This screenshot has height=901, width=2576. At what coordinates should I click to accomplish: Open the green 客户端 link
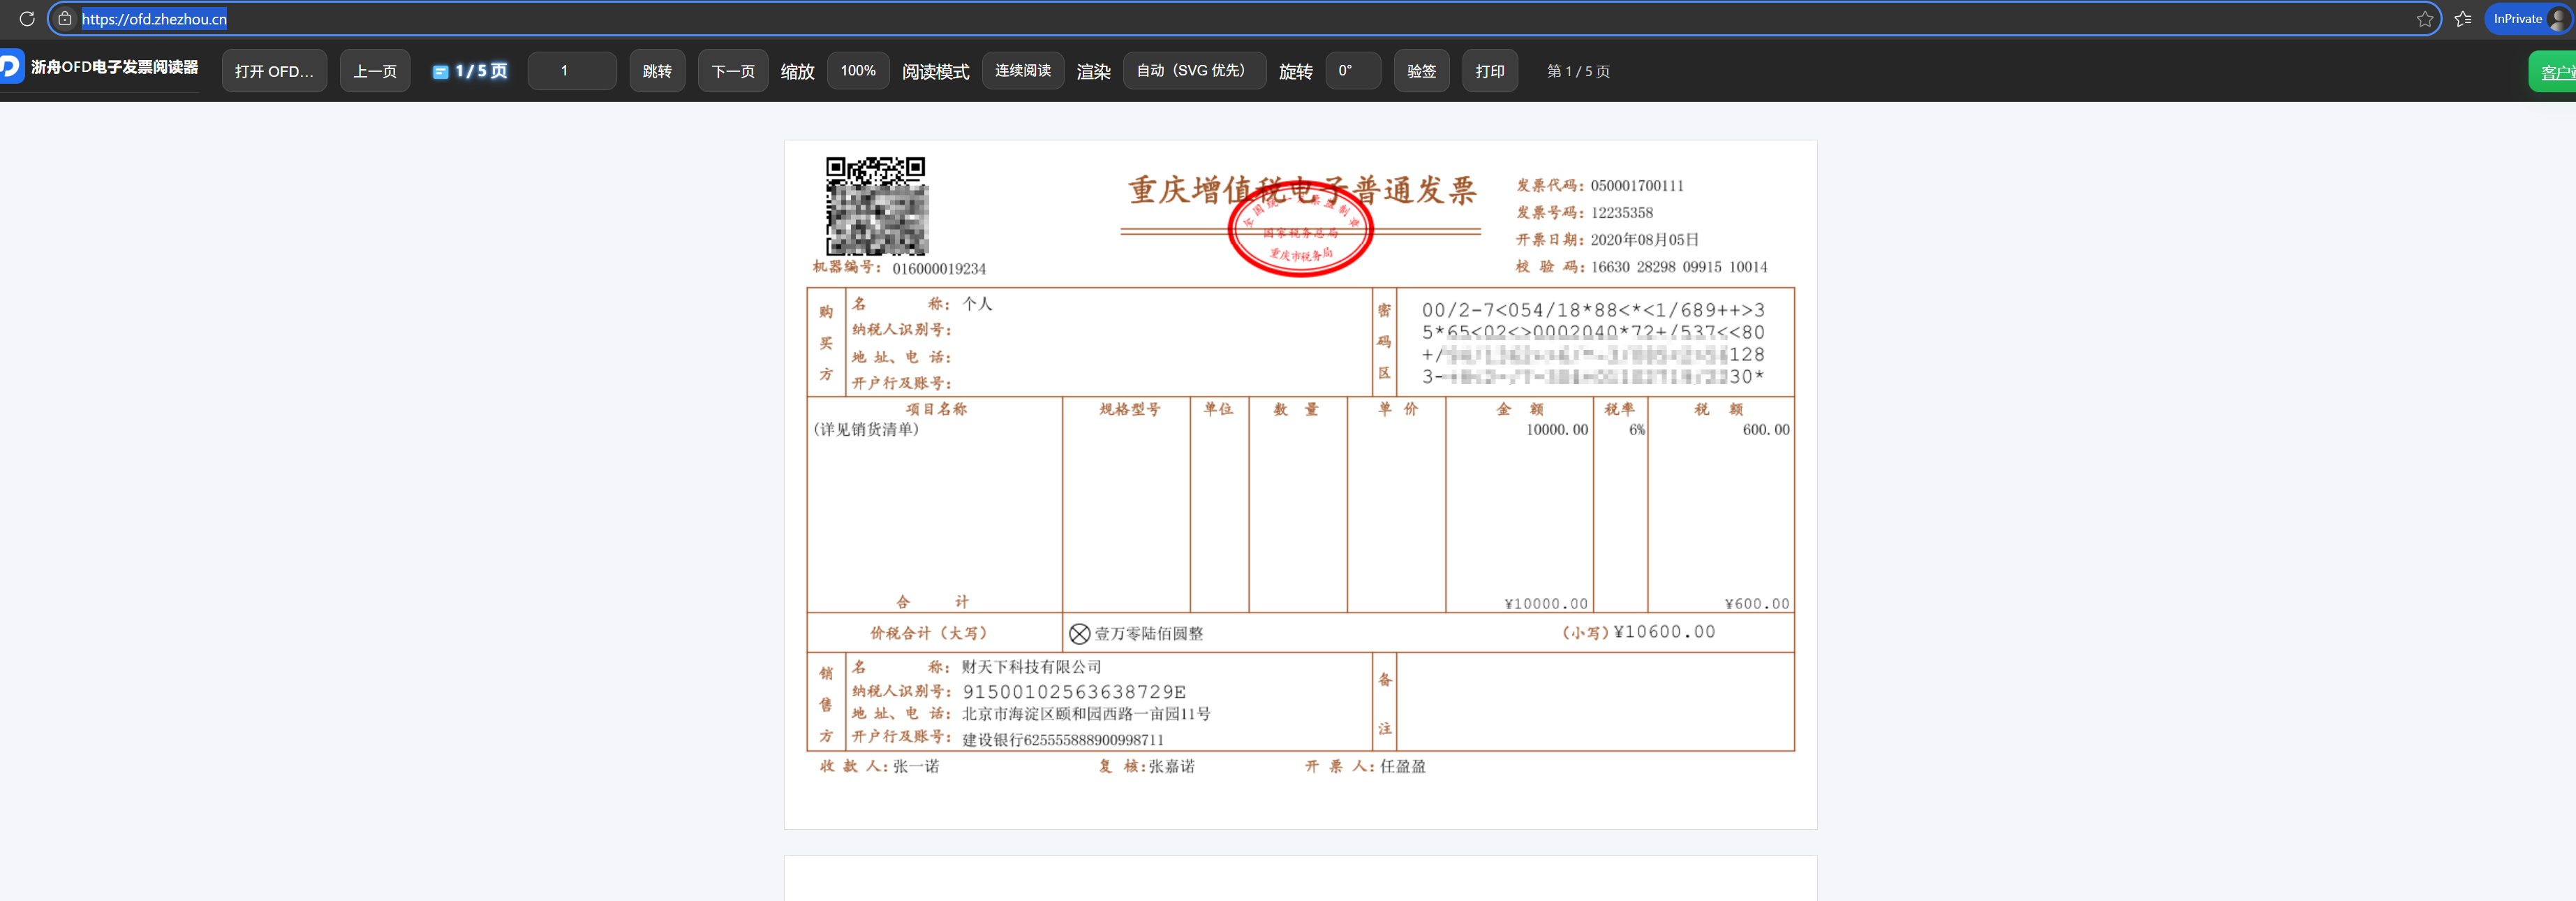click(2556, 71)
